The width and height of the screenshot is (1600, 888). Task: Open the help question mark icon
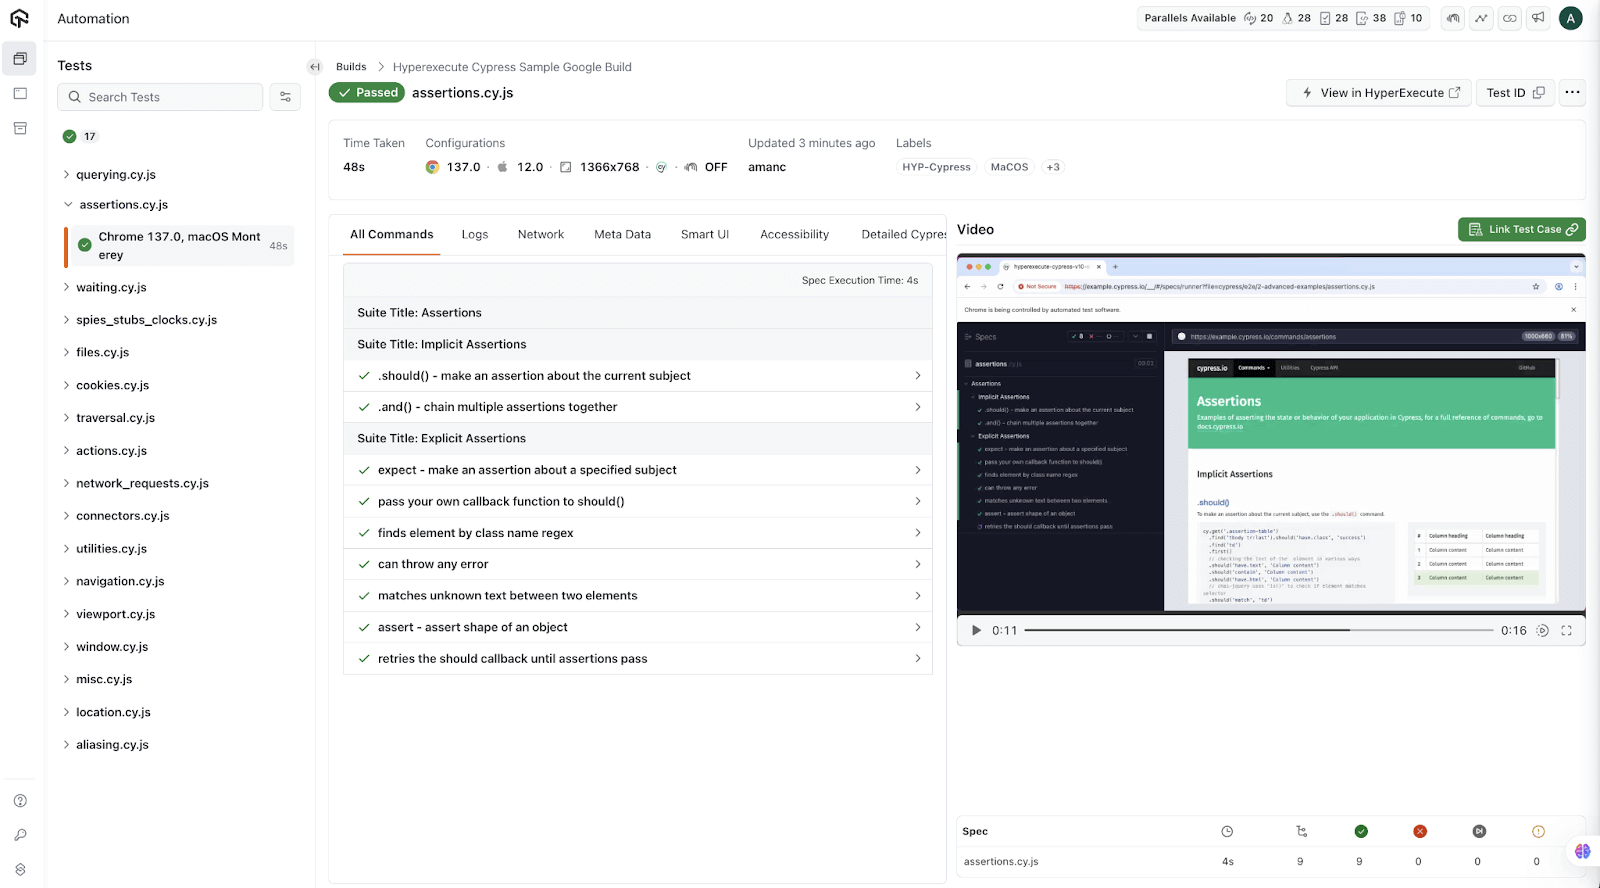click(20, 801)
